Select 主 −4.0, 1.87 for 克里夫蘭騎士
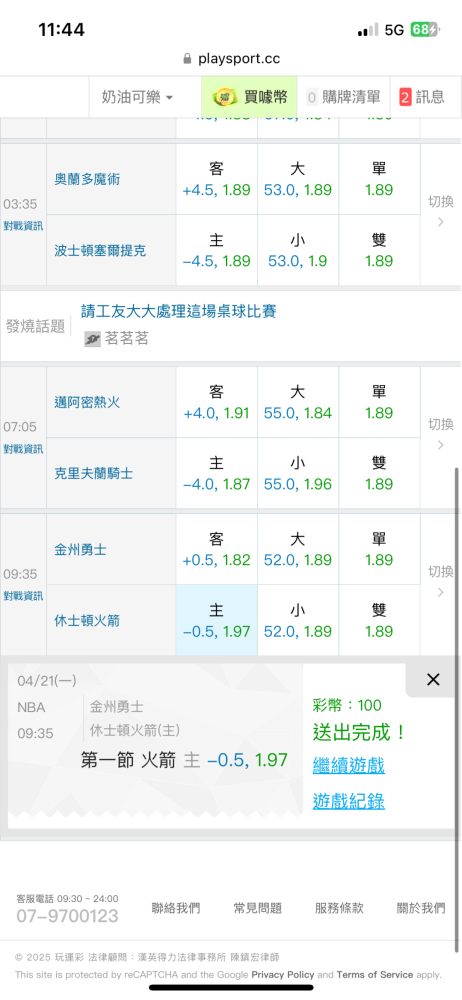 click(x=217, y=473)
